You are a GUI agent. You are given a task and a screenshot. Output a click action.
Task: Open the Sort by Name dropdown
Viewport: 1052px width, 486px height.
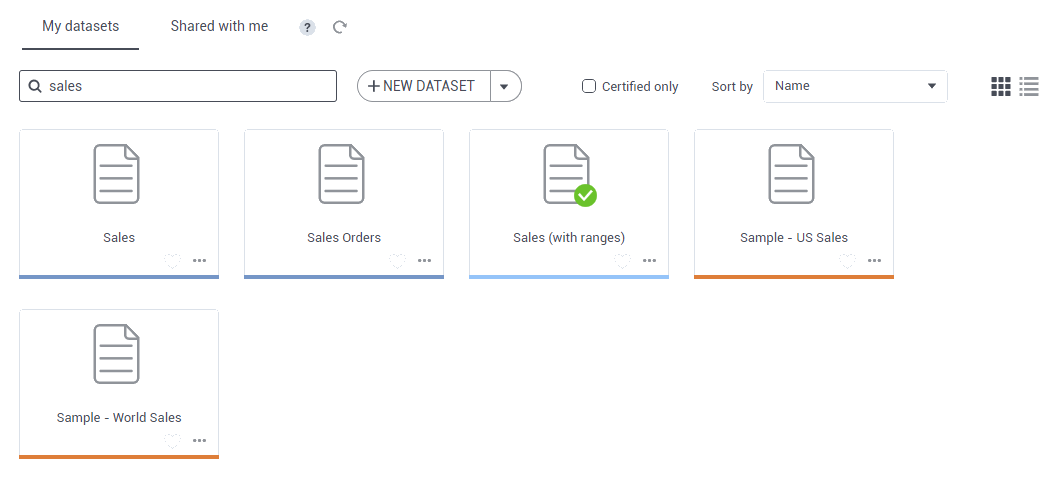click(x=855, y=86)
